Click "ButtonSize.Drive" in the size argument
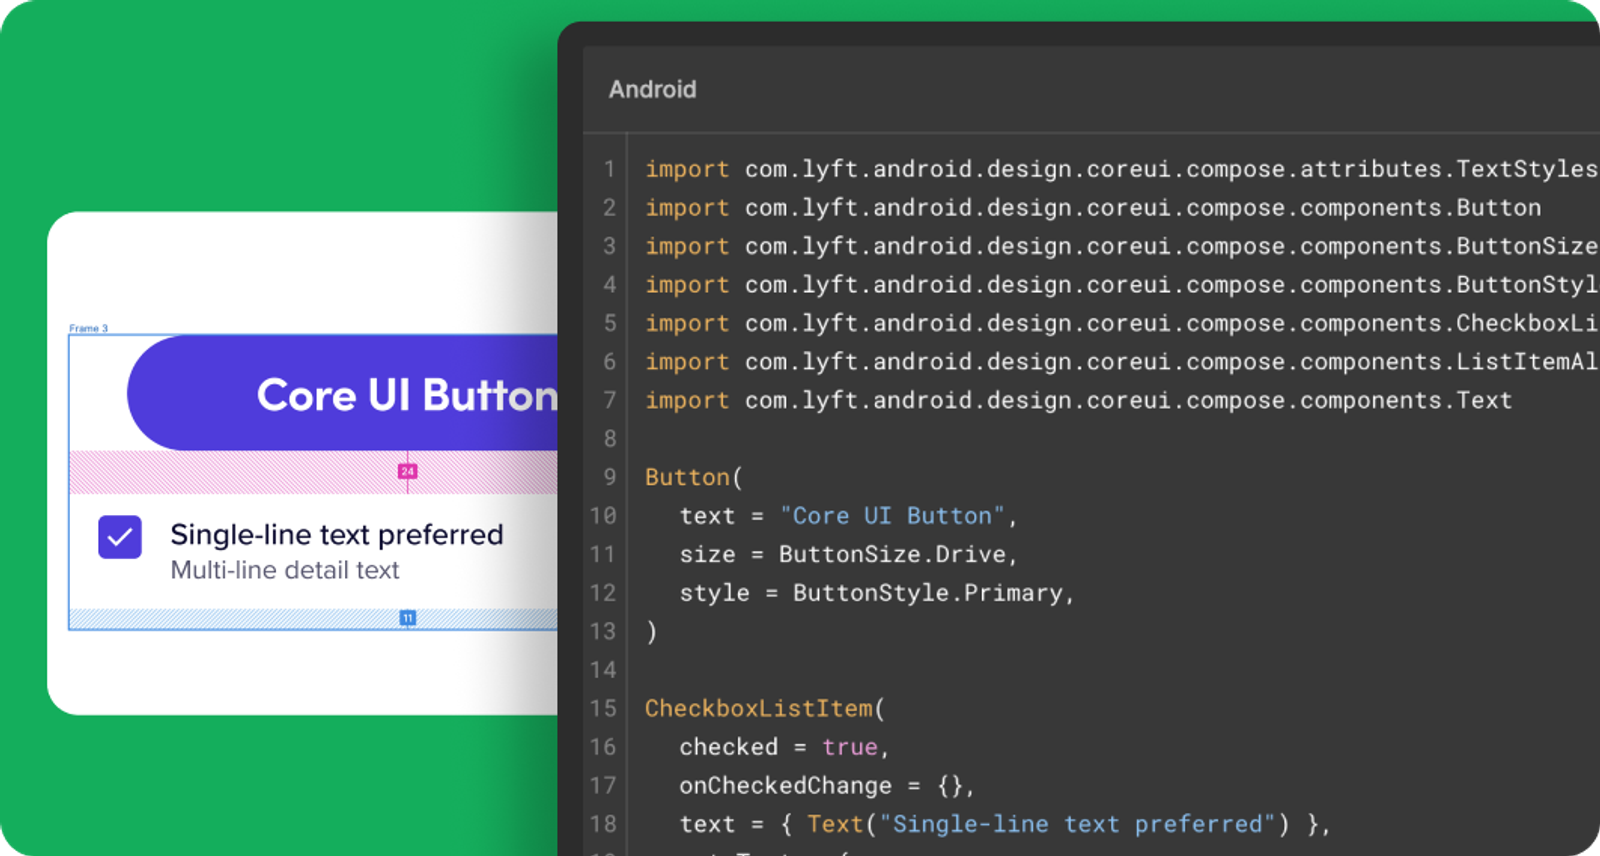 [x=892, y=554]
